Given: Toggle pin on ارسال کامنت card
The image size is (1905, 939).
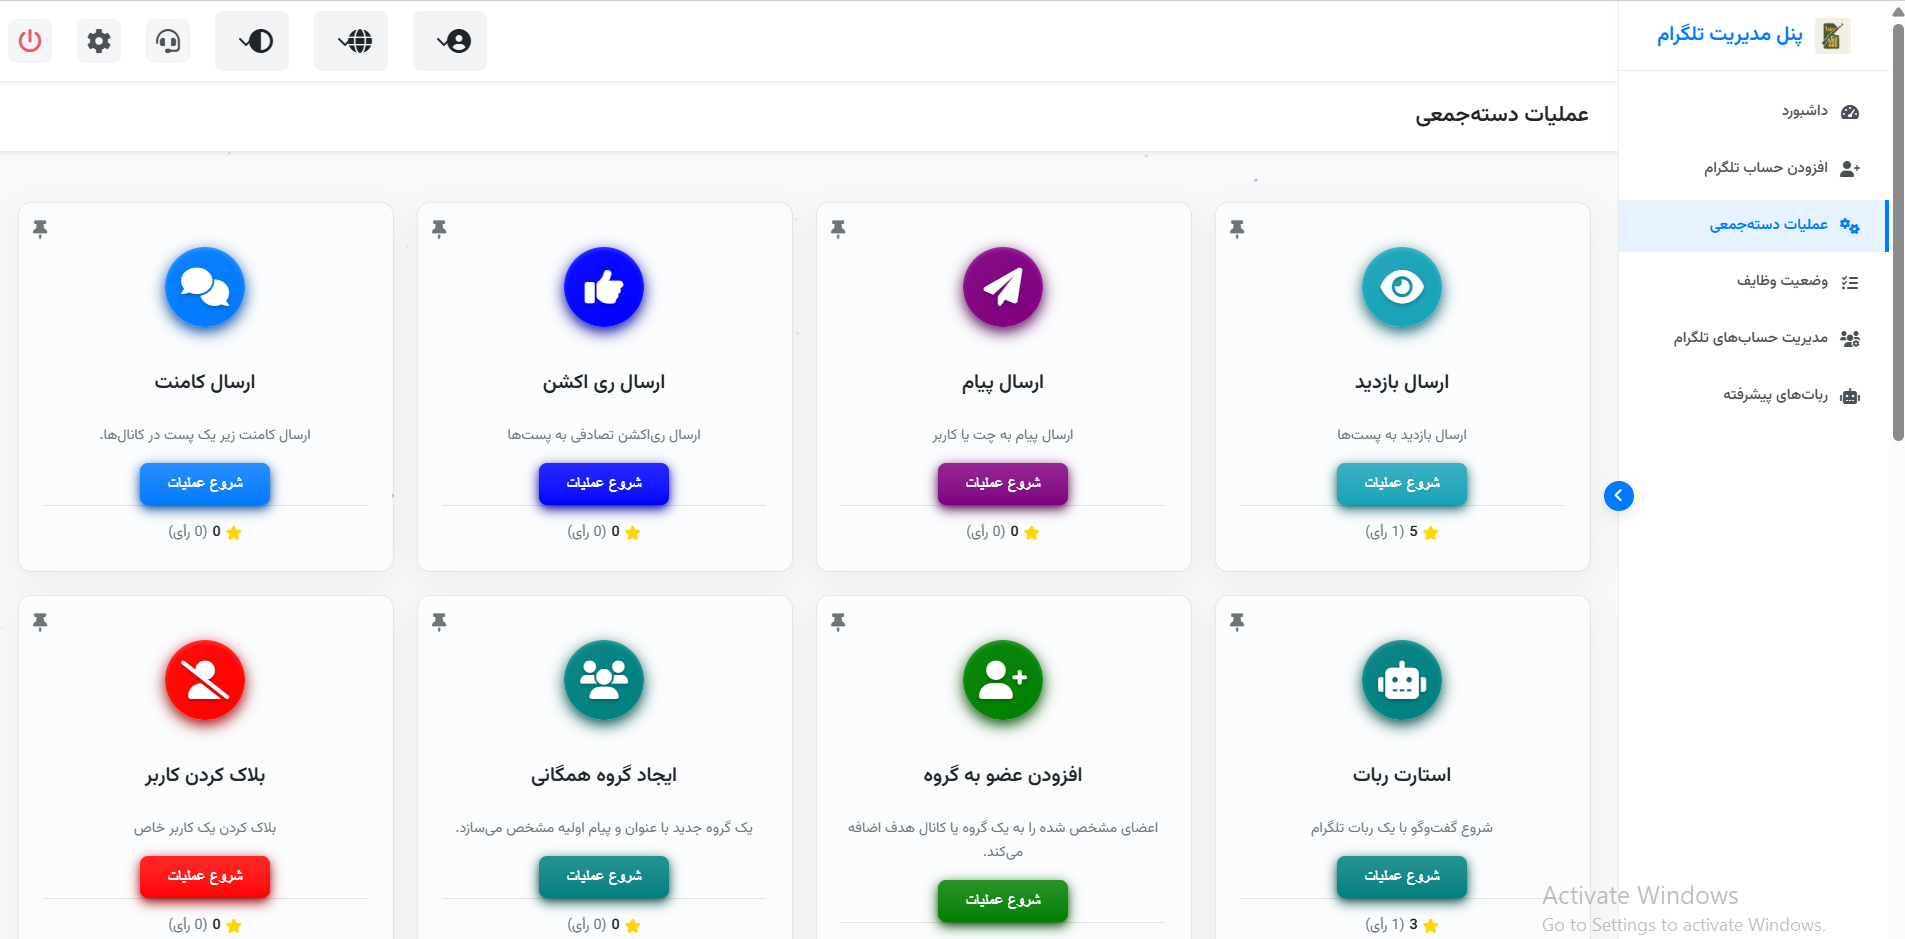Looking at the screenshot, I should tap(40, 229).
